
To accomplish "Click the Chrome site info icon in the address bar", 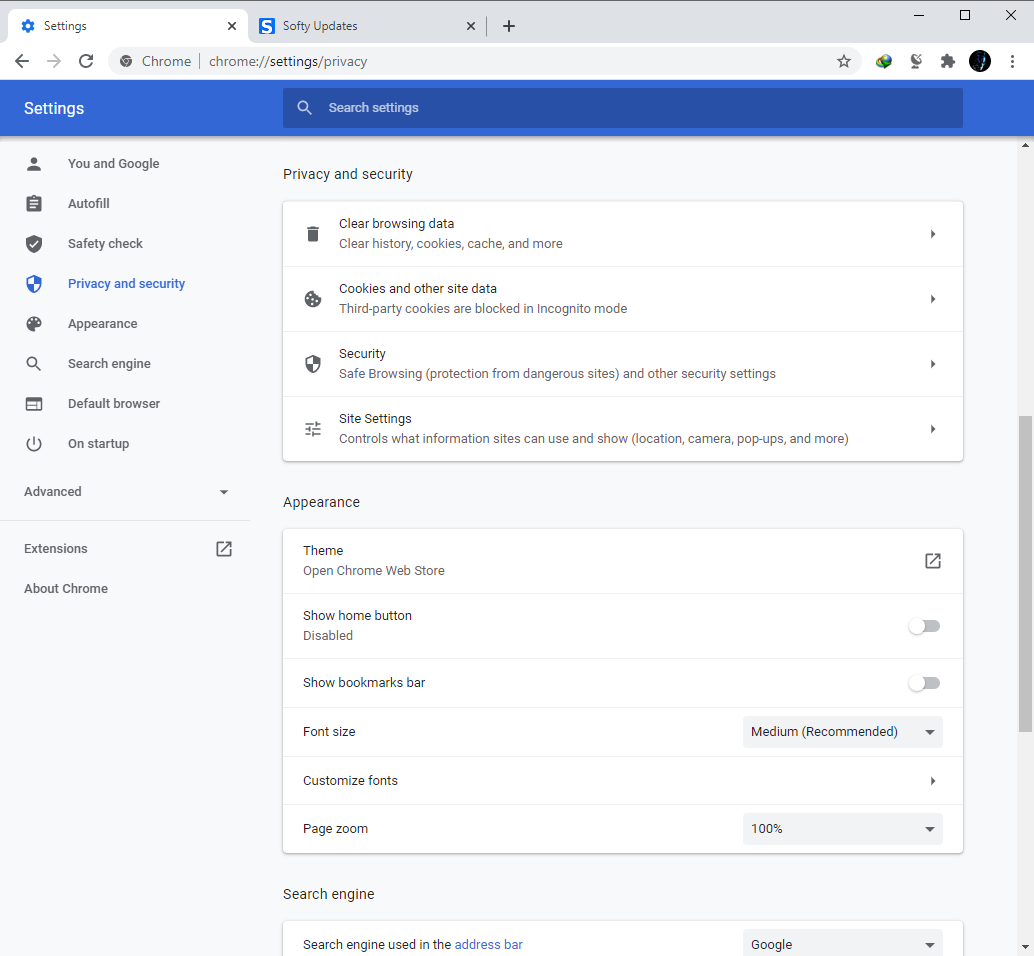I will 126,61.
